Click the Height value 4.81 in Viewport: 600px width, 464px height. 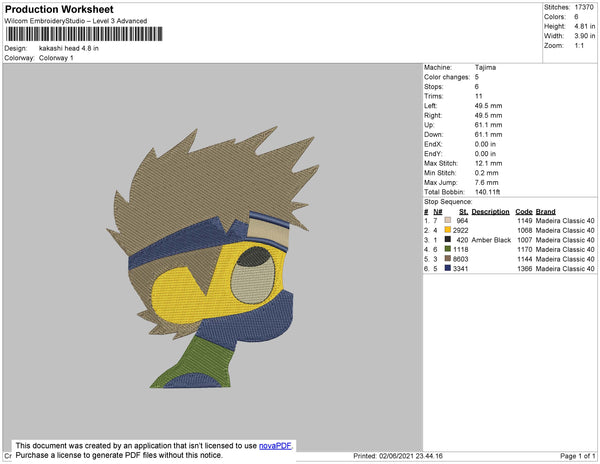coord(585,26)
